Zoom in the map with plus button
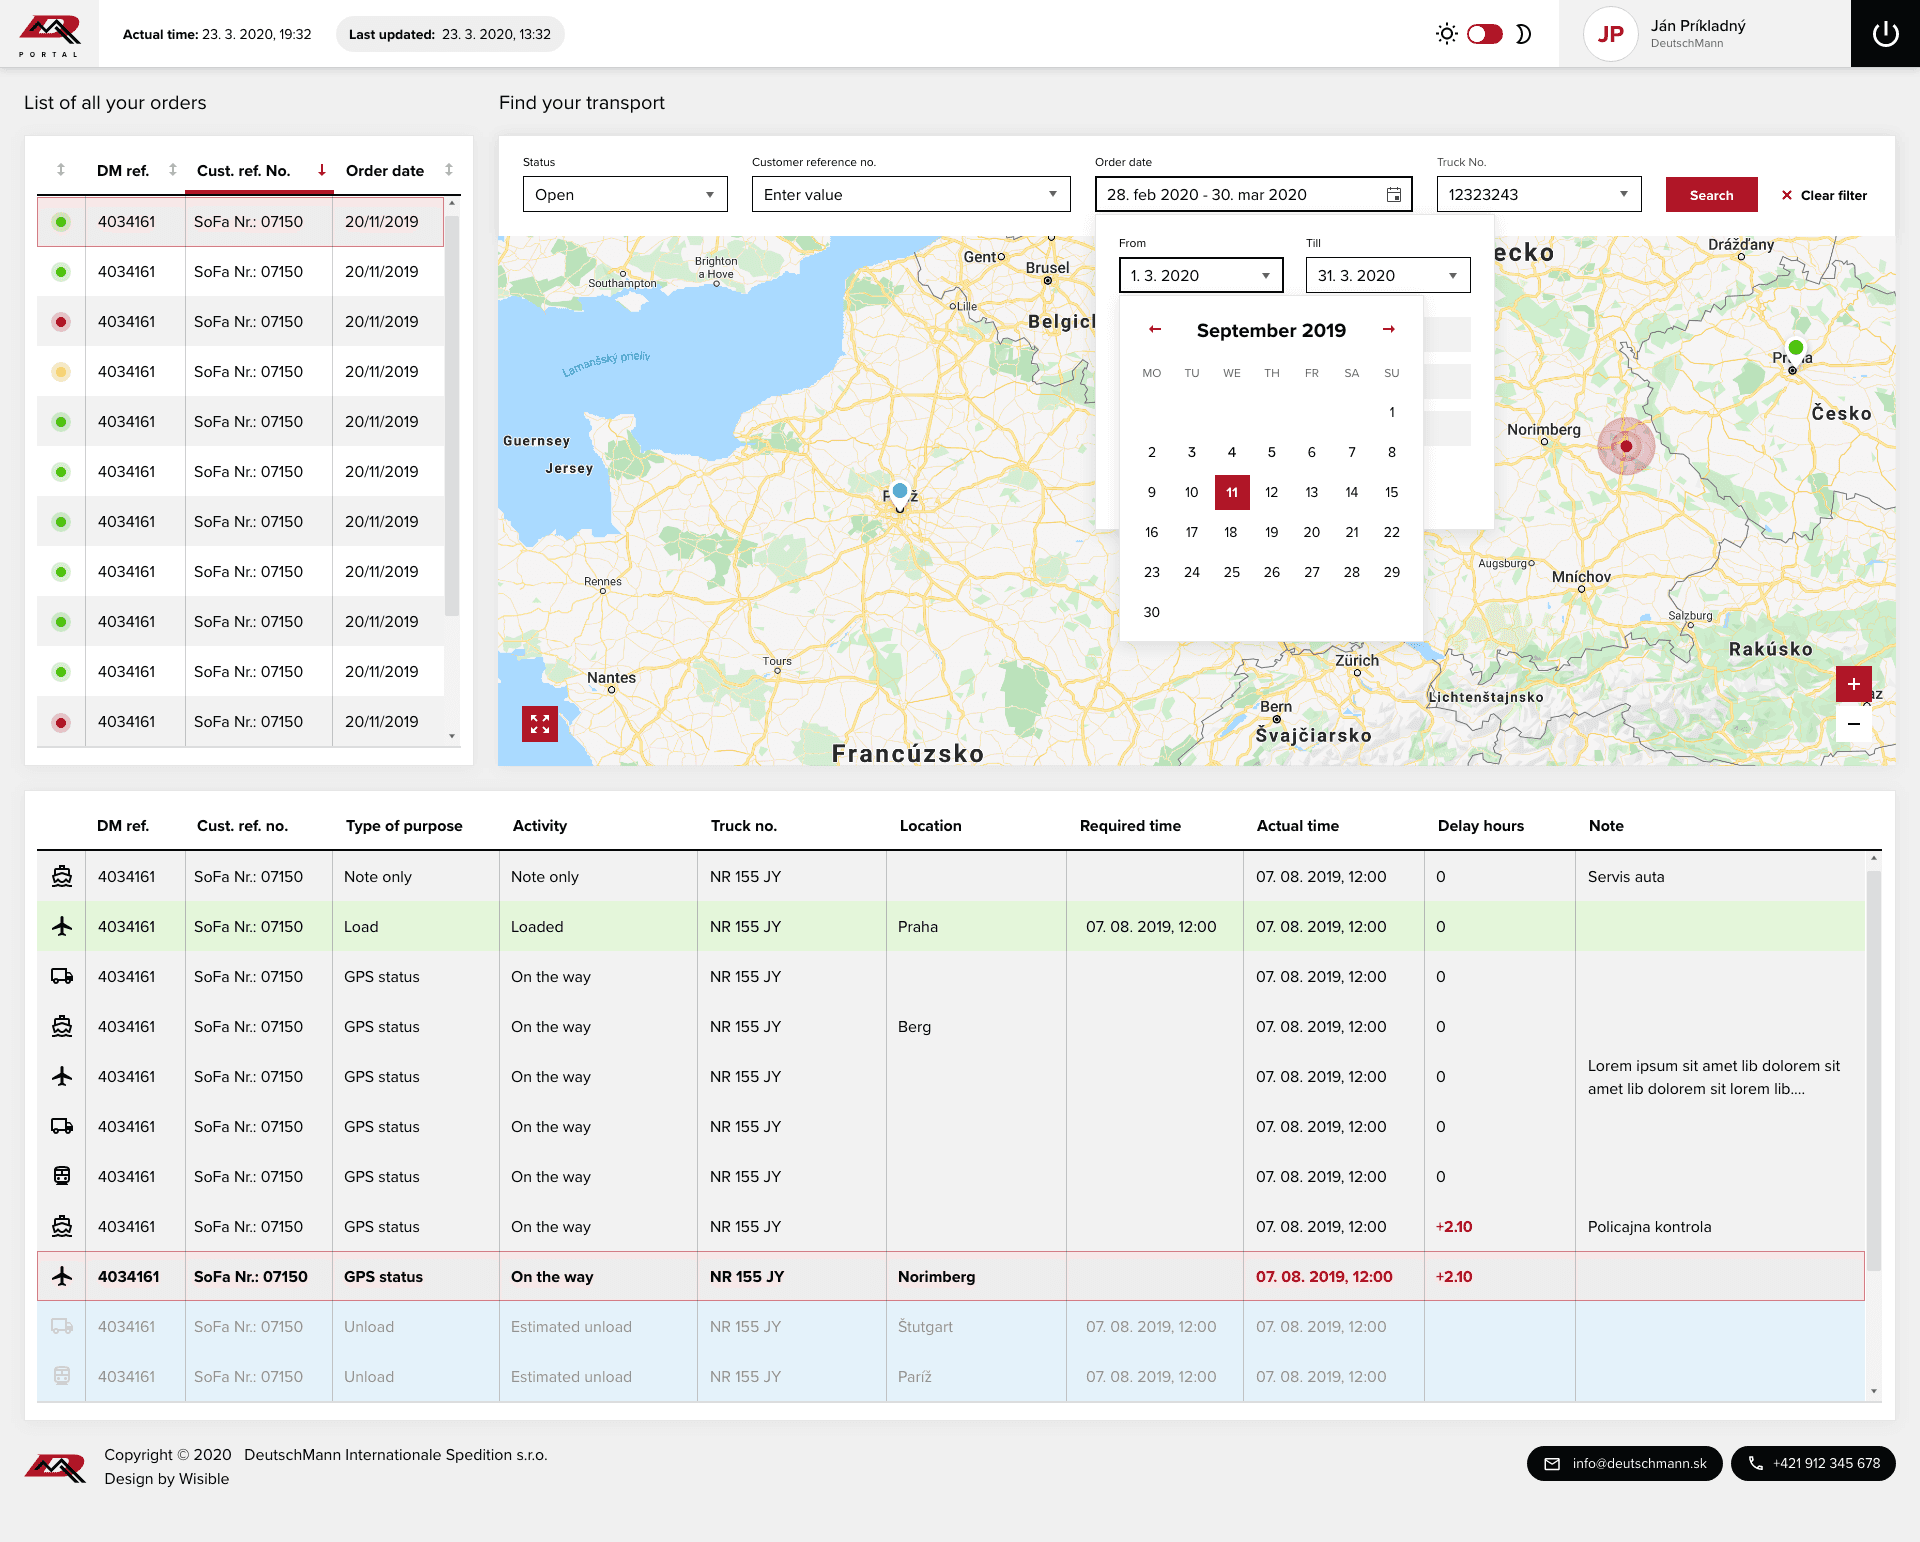Viewport: 1920px width, 1542px height. [1853, 684]
